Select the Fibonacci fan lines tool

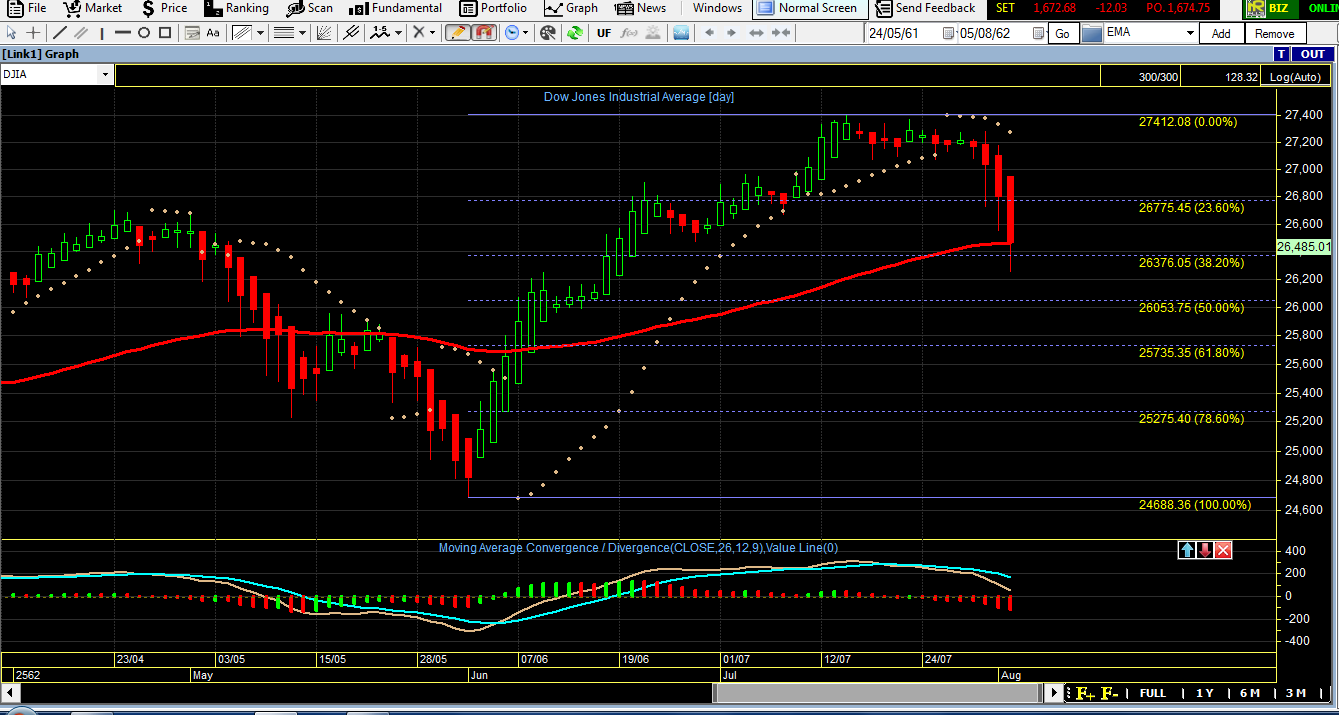324,33
